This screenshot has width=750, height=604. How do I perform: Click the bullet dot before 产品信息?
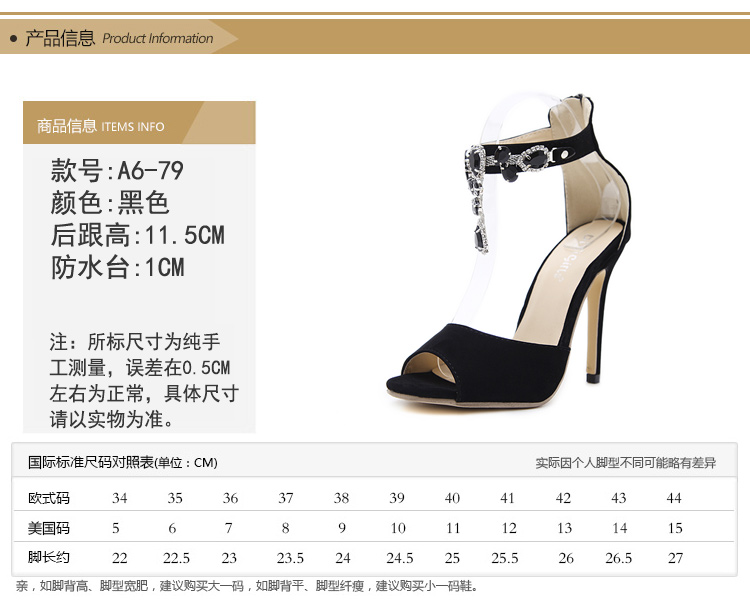click(13, 39)
